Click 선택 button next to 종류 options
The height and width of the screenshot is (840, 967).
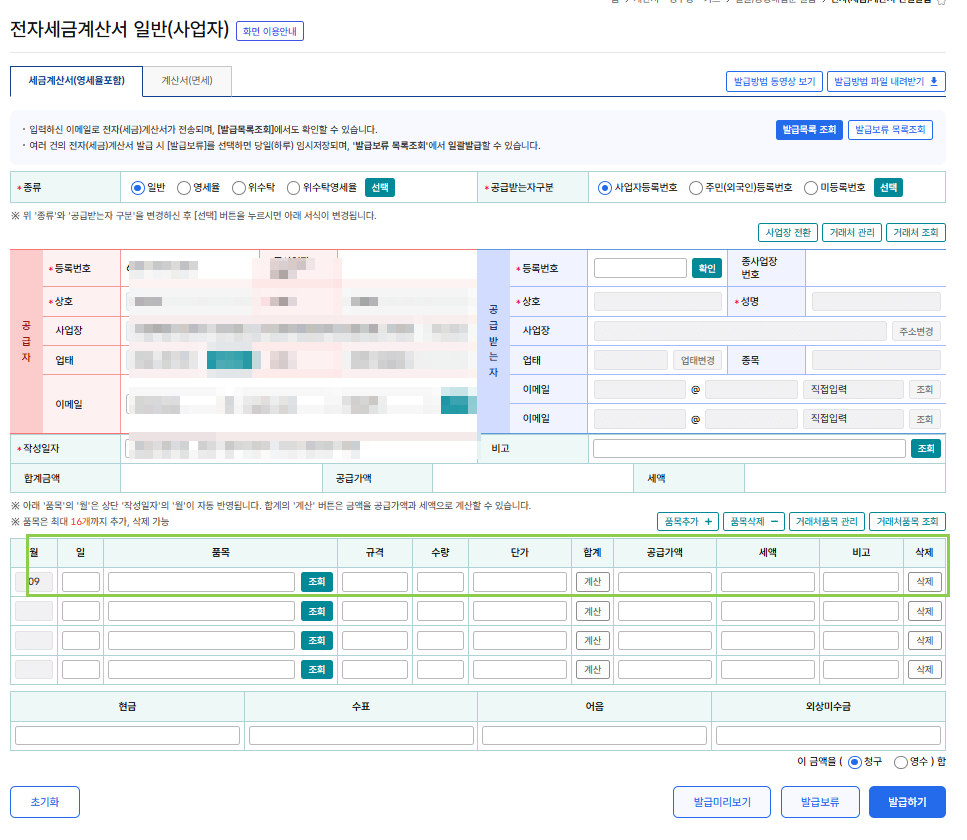[380, 187]
